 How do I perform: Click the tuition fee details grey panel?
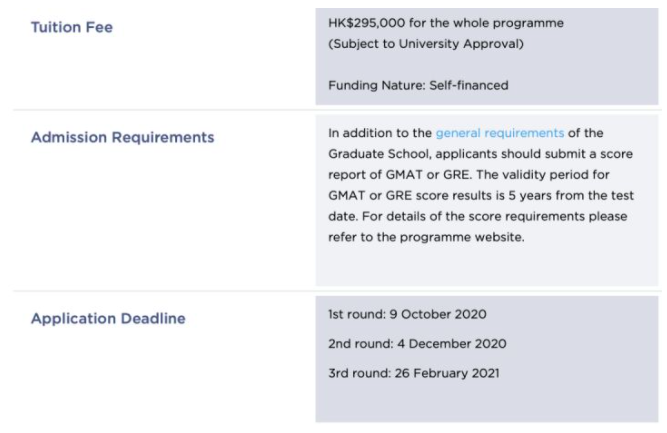point(487,57)
